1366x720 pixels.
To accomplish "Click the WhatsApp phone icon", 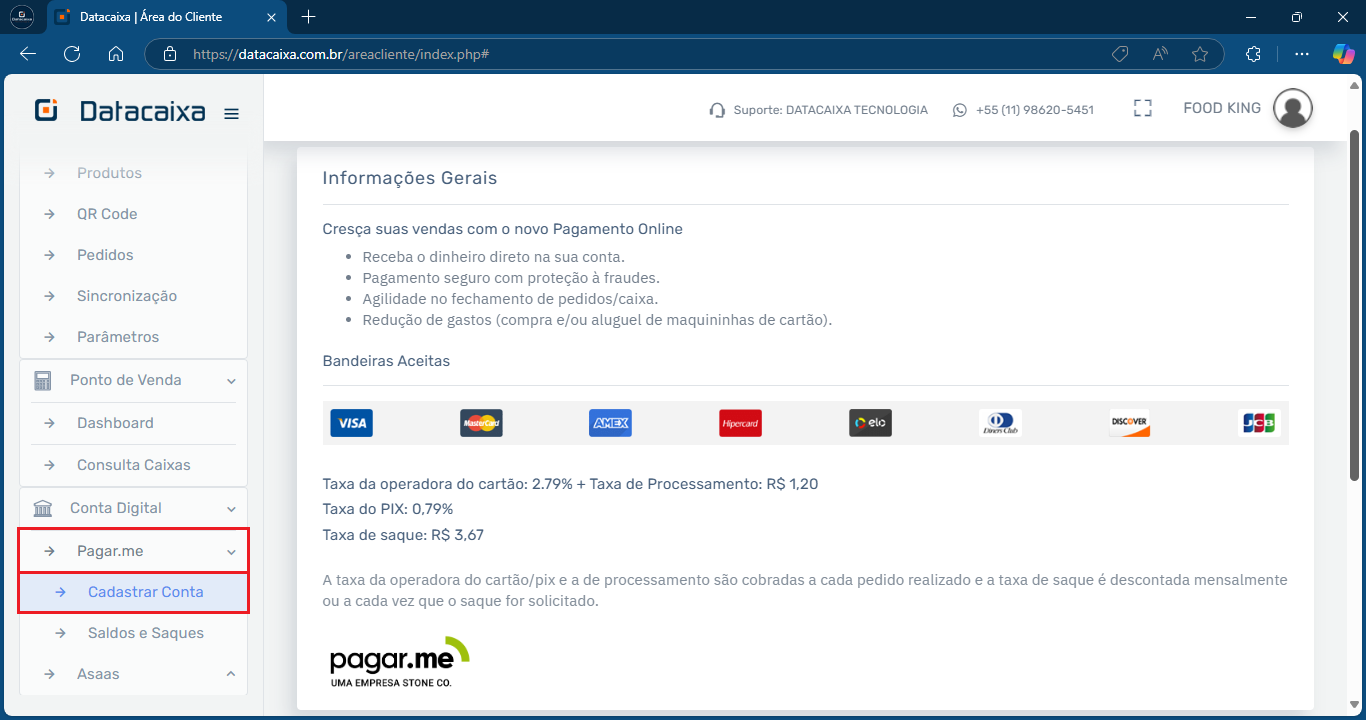I will (x=960, y=110).
